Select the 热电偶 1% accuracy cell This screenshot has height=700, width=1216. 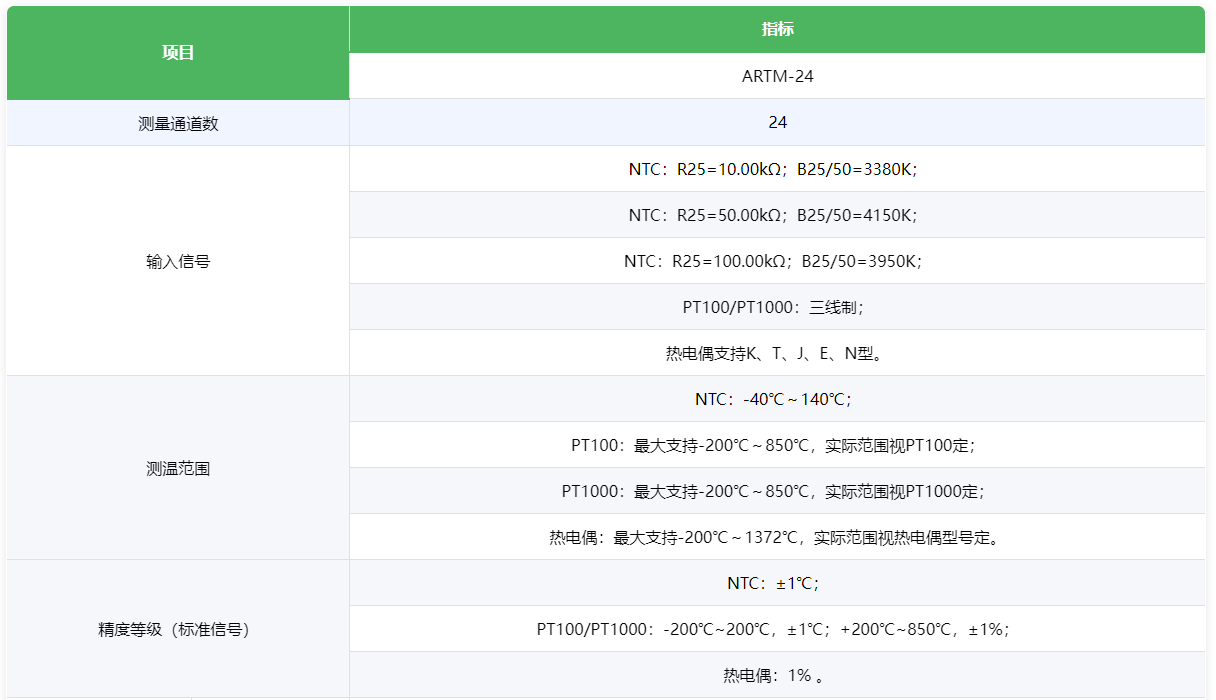point(777,675)
